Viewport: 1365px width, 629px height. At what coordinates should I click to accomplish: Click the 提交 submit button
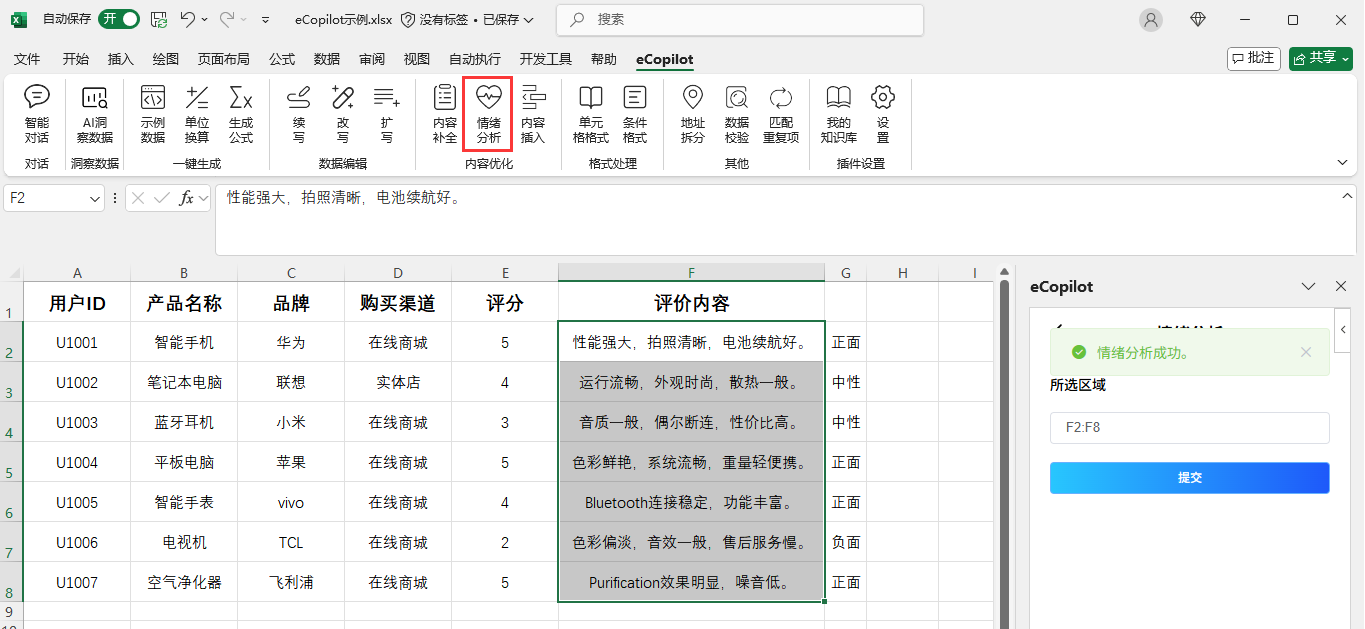coord(1189,477)
